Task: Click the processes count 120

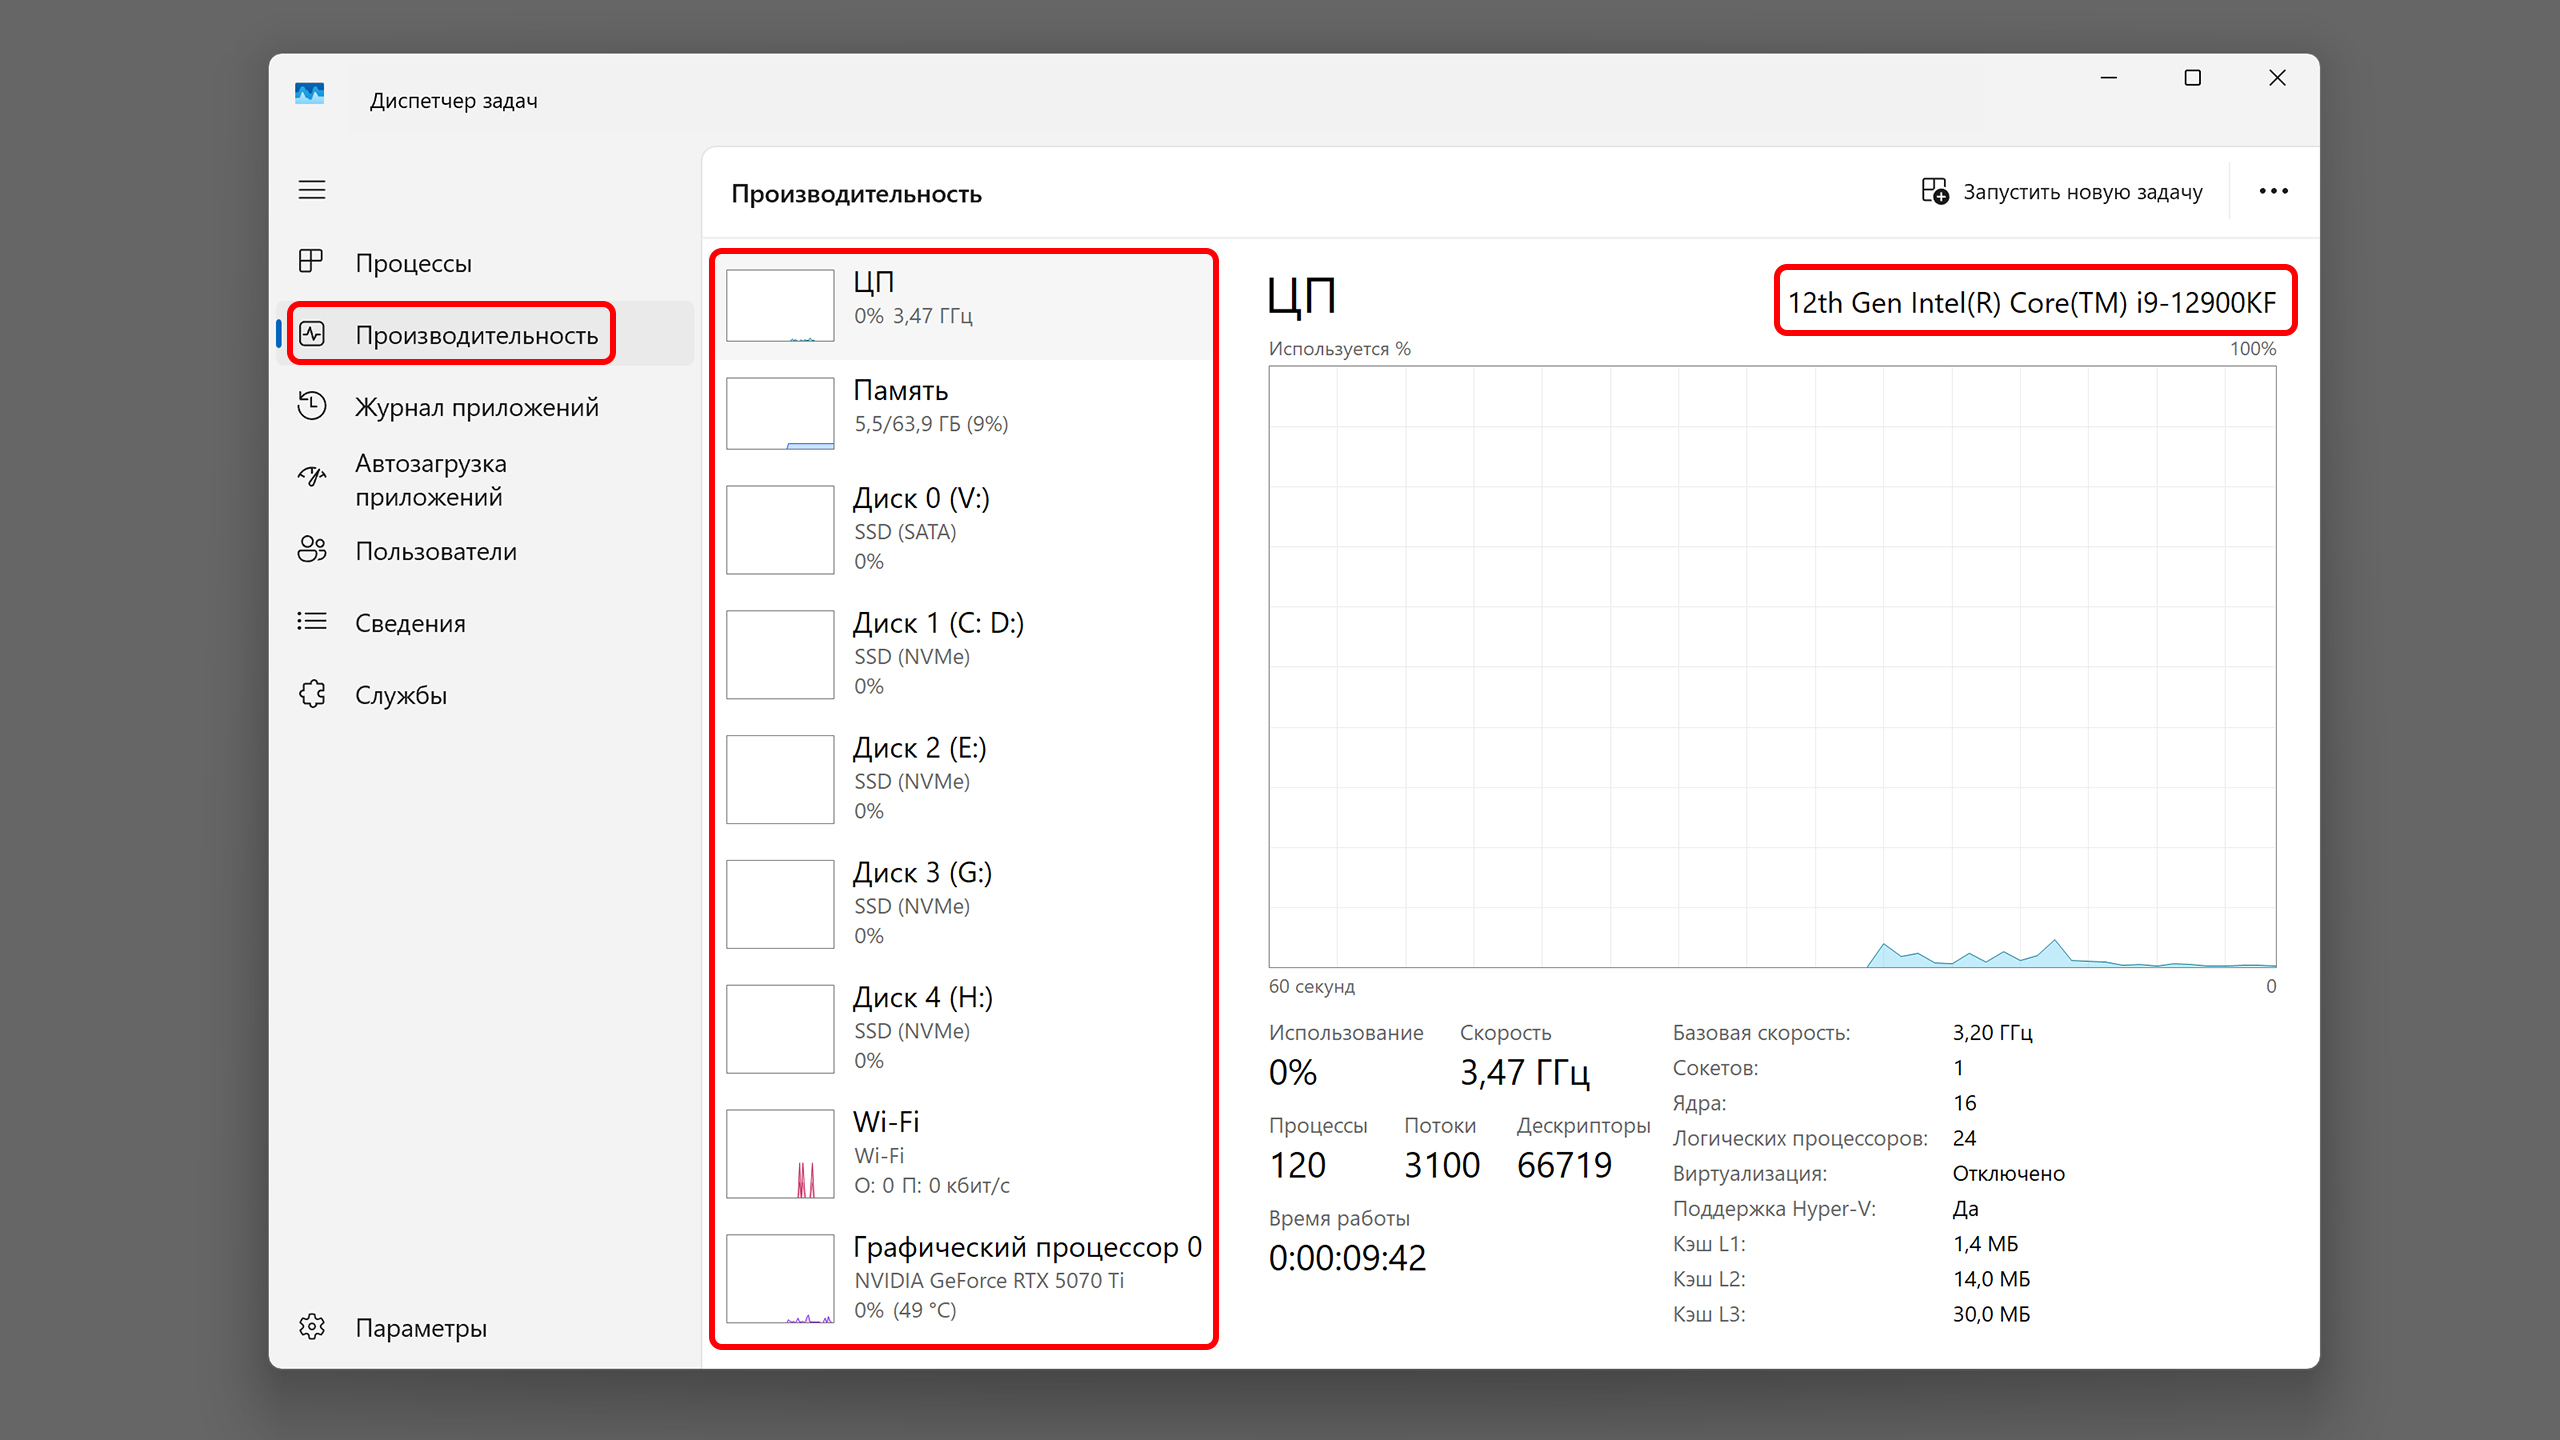Action: pyautogui.click(x=1297, y=1165)
